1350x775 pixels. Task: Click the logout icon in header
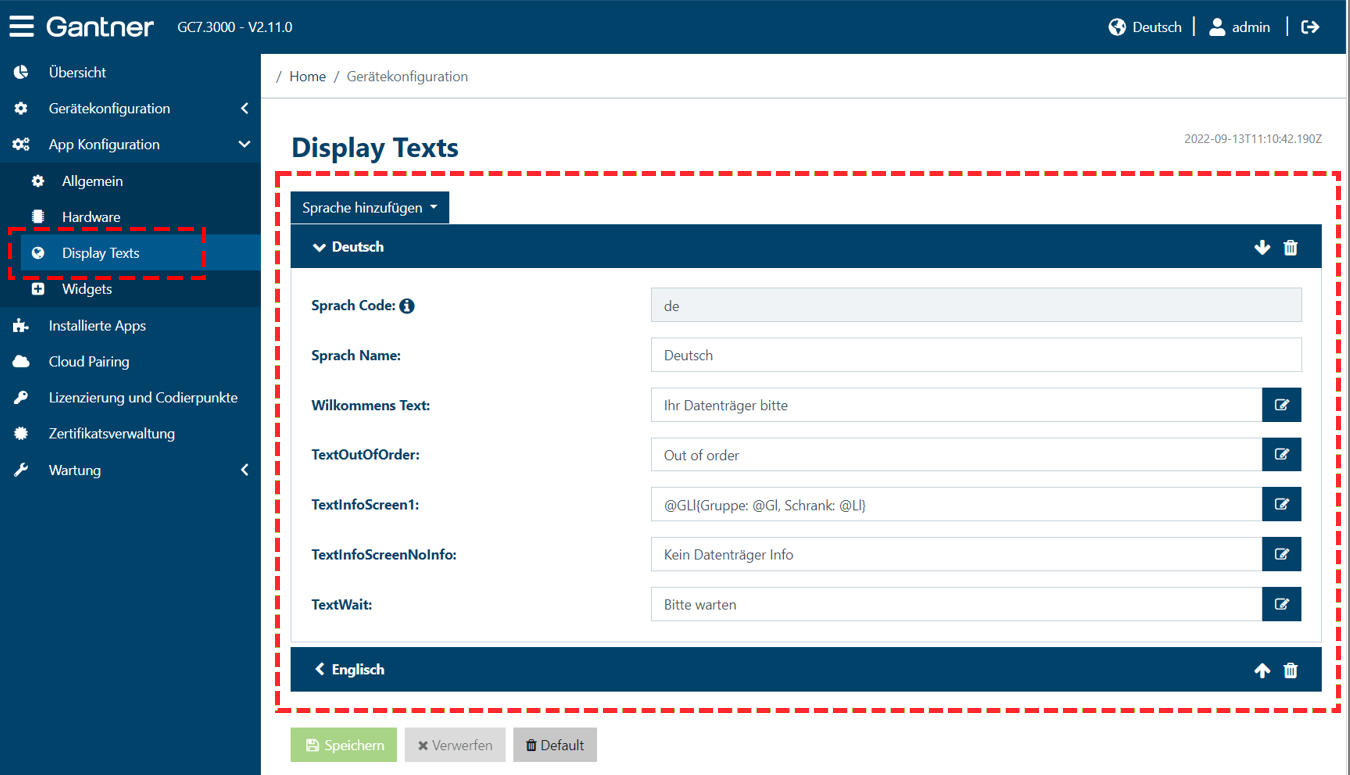pyautogui.click(x=1310, y=27)
